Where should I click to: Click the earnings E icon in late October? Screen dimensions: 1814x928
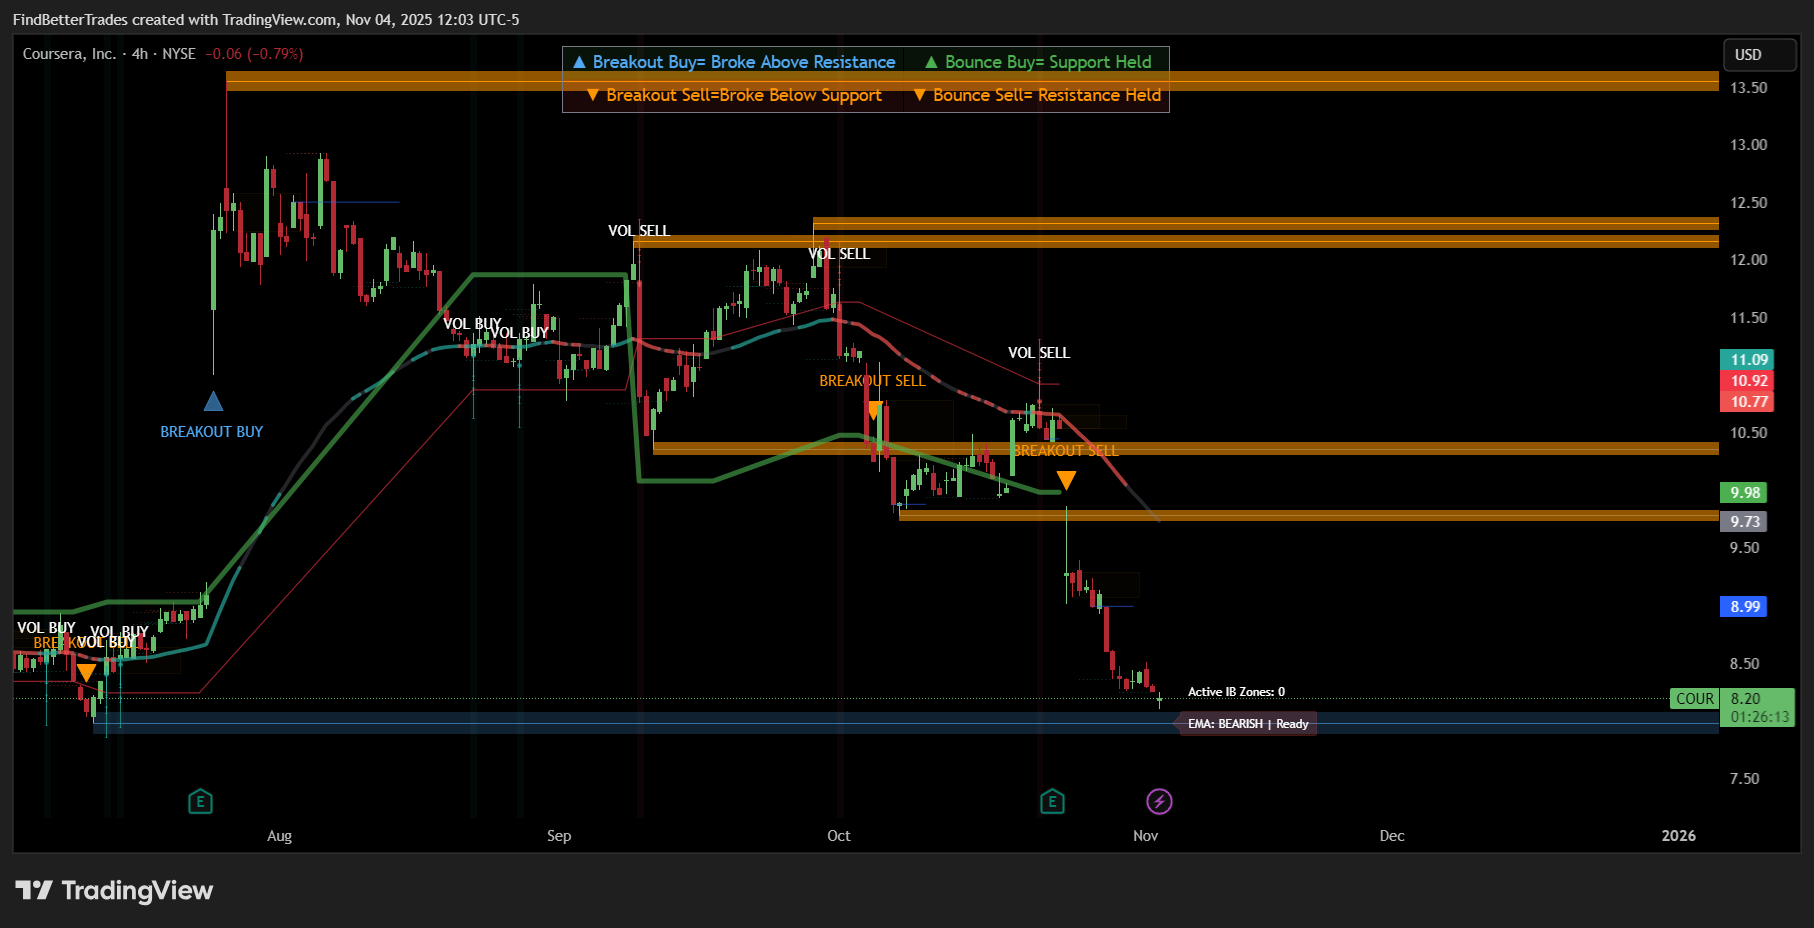click(x=1052, y=801)
